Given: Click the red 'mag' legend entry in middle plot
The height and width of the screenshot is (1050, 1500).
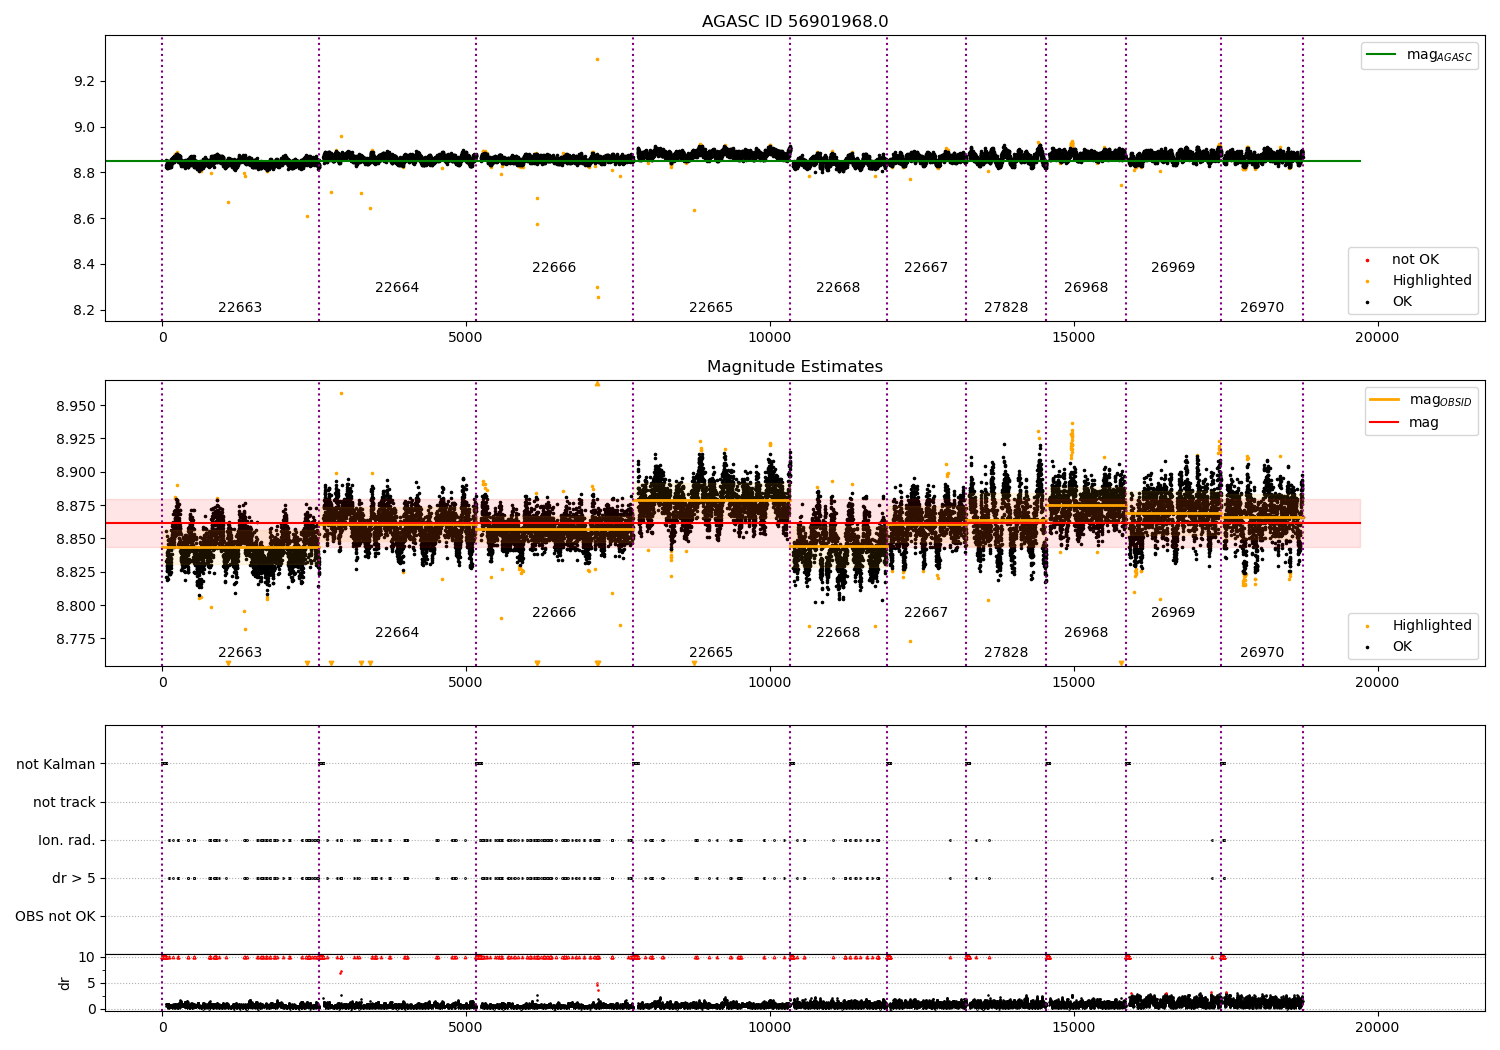Looking at the screenshot, I should pyautogui.click(x=1424, y=423).
